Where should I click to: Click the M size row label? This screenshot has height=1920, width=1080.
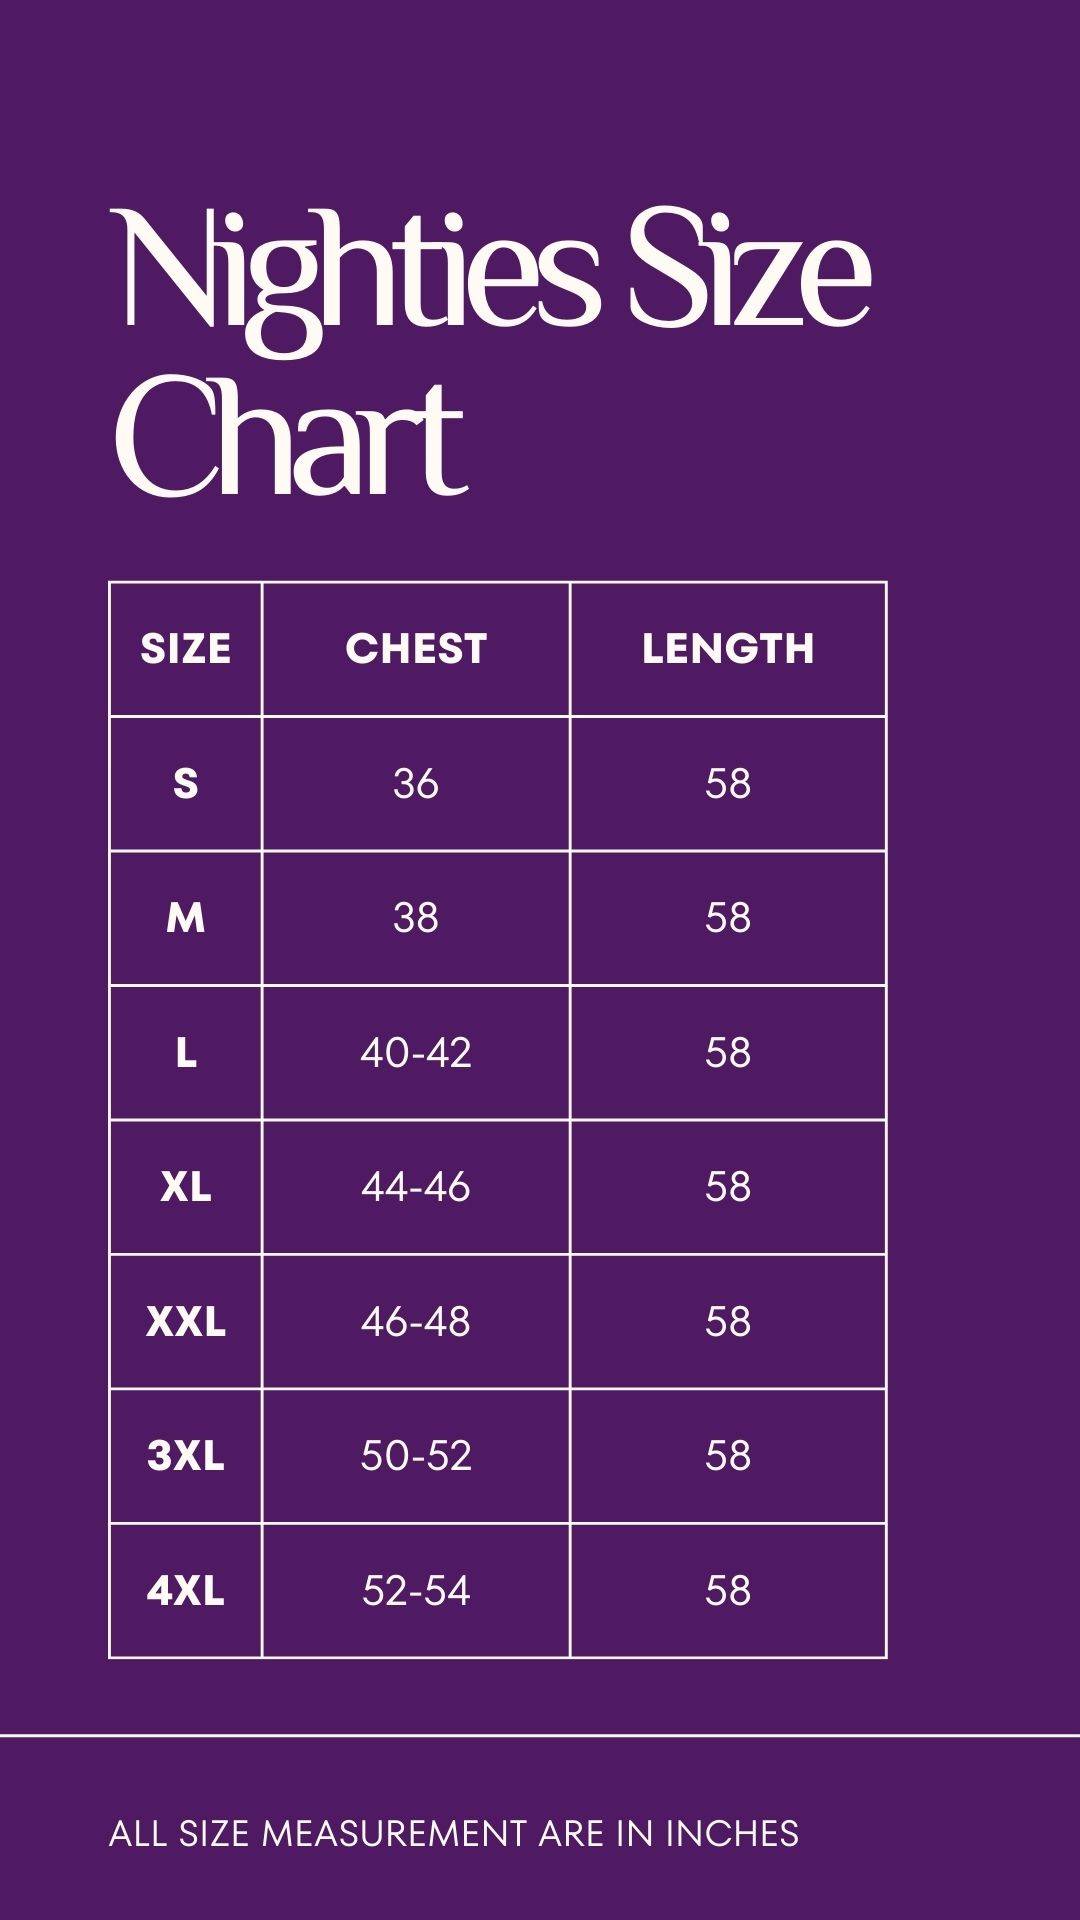pos(186,918)
